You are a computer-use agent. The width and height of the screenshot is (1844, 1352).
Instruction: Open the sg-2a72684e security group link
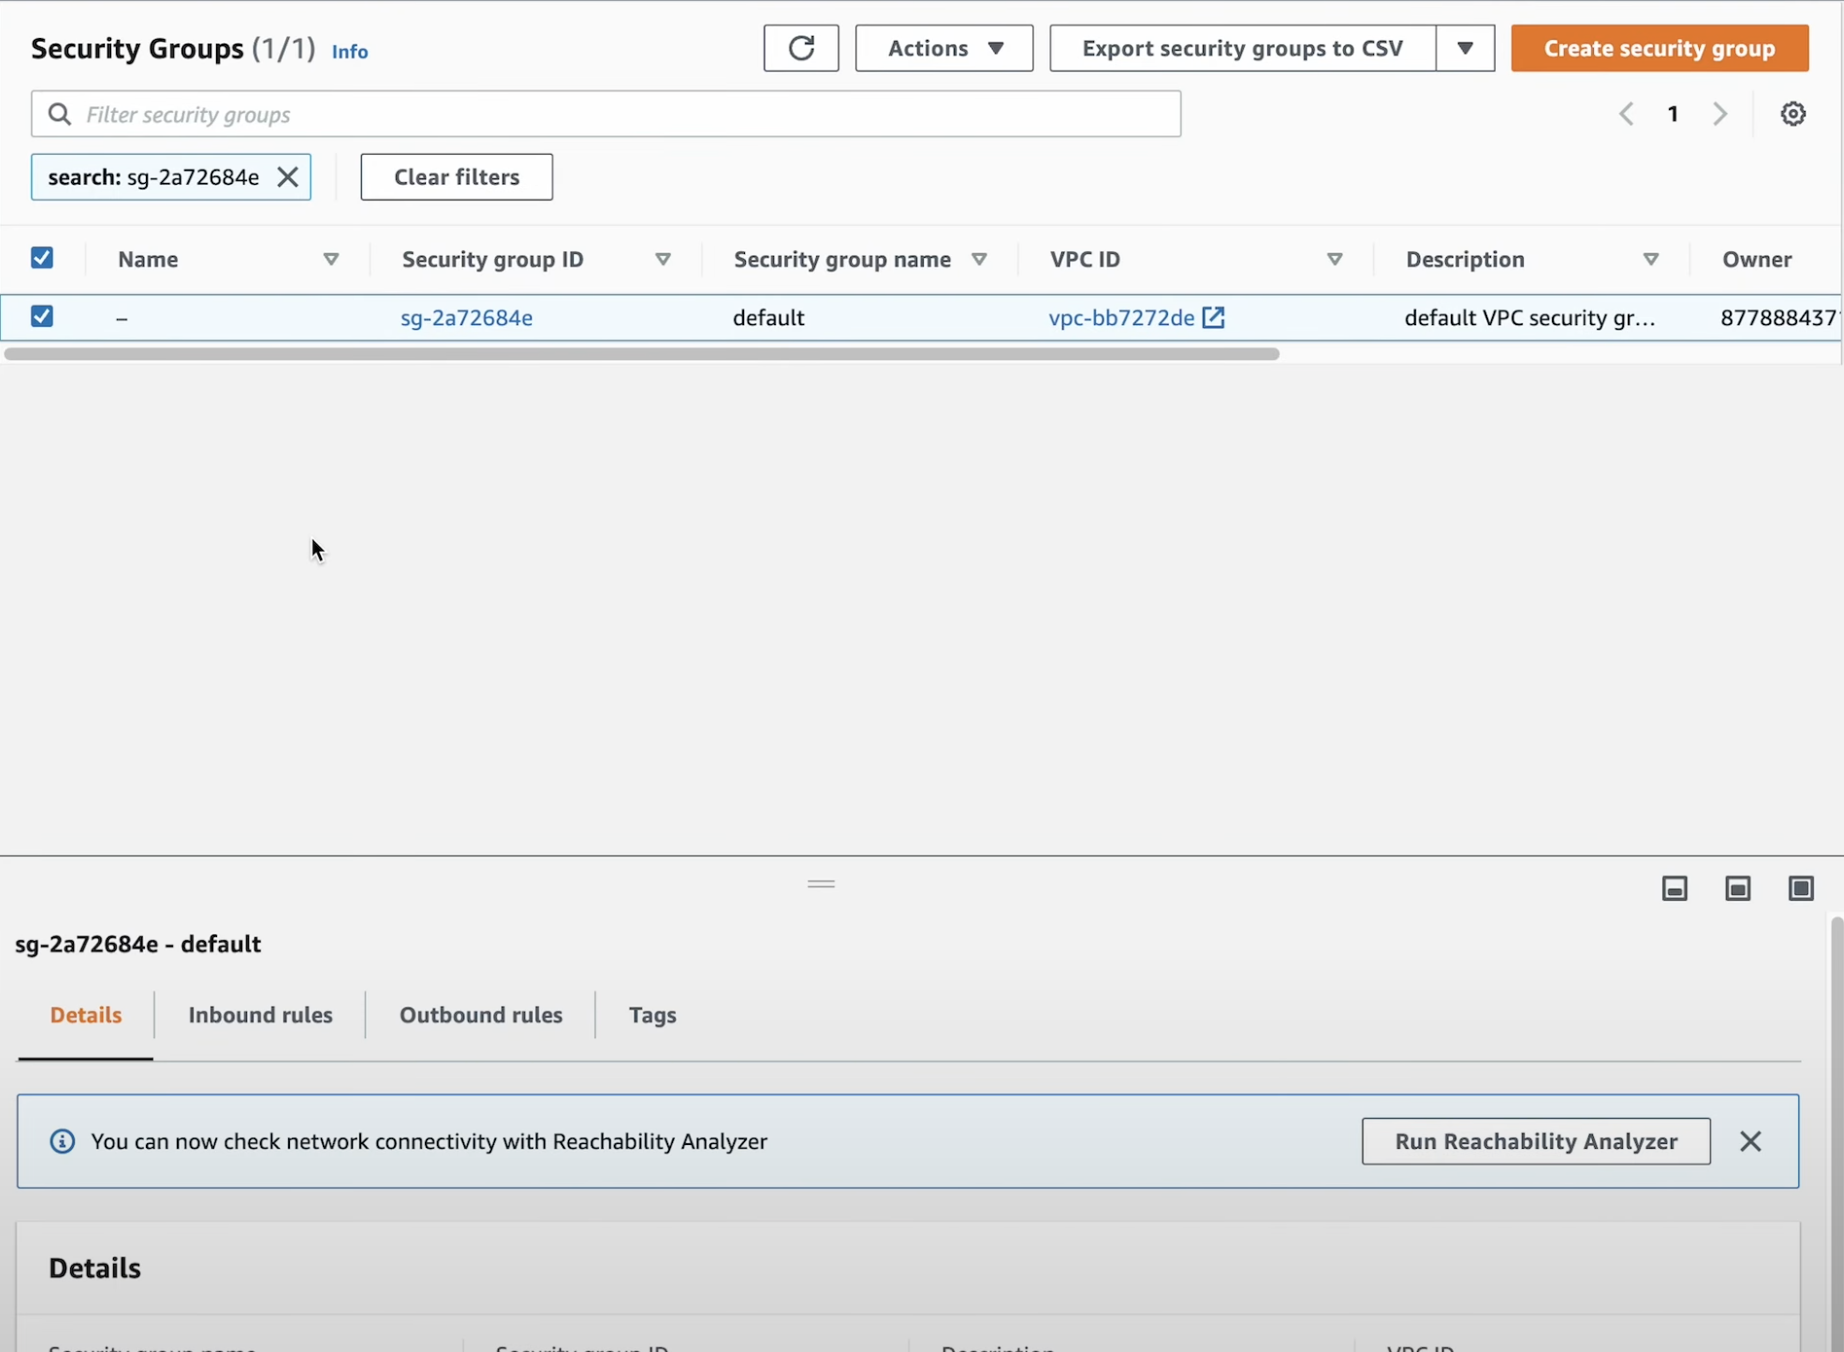[x=466, y=317]
